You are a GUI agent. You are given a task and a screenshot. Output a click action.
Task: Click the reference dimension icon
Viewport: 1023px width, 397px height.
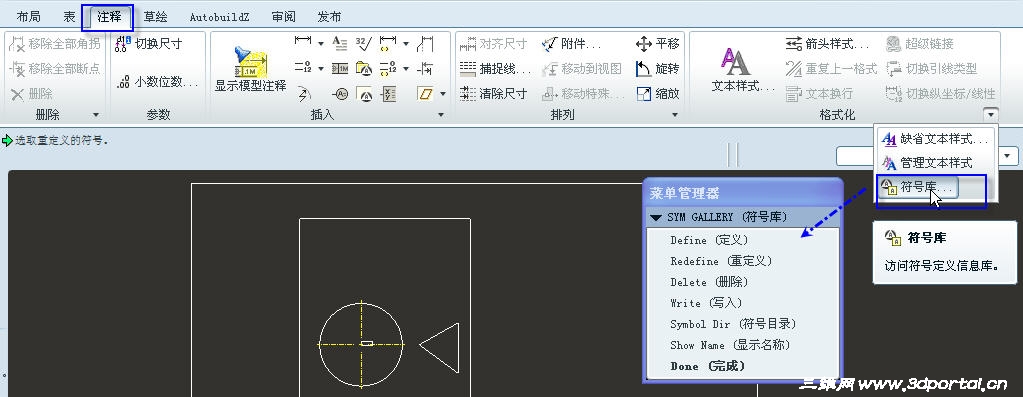pos(388,43)
